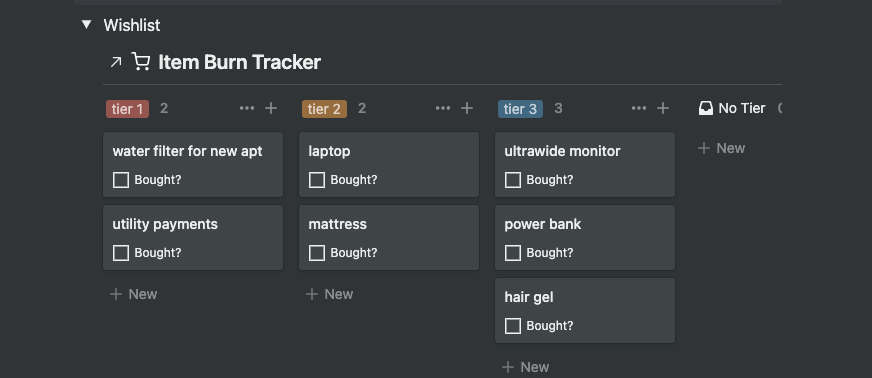This screenshot has height=378, width=872.
Task: Add New item under No Tier
Action: click(x=721, y=148)
